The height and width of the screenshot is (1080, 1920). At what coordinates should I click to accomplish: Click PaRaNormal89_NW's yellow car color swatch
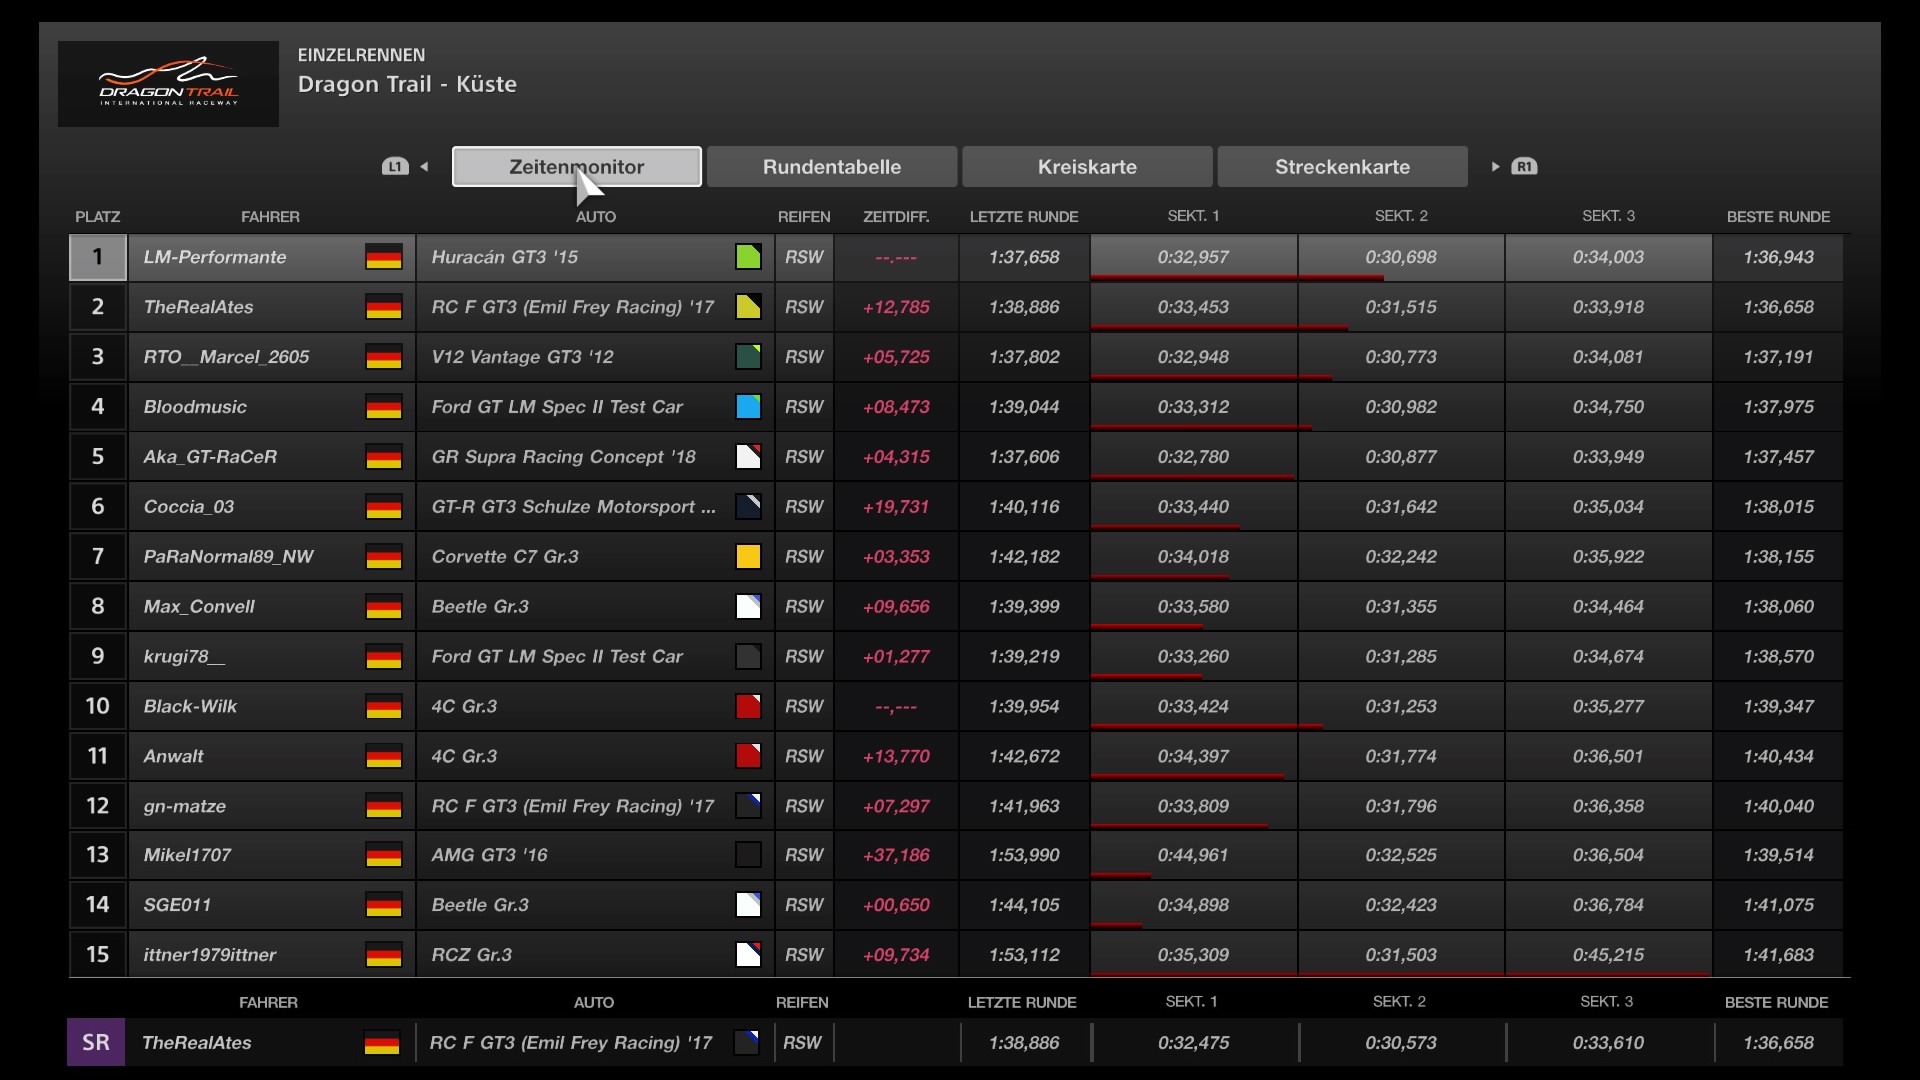click(748, 557)
